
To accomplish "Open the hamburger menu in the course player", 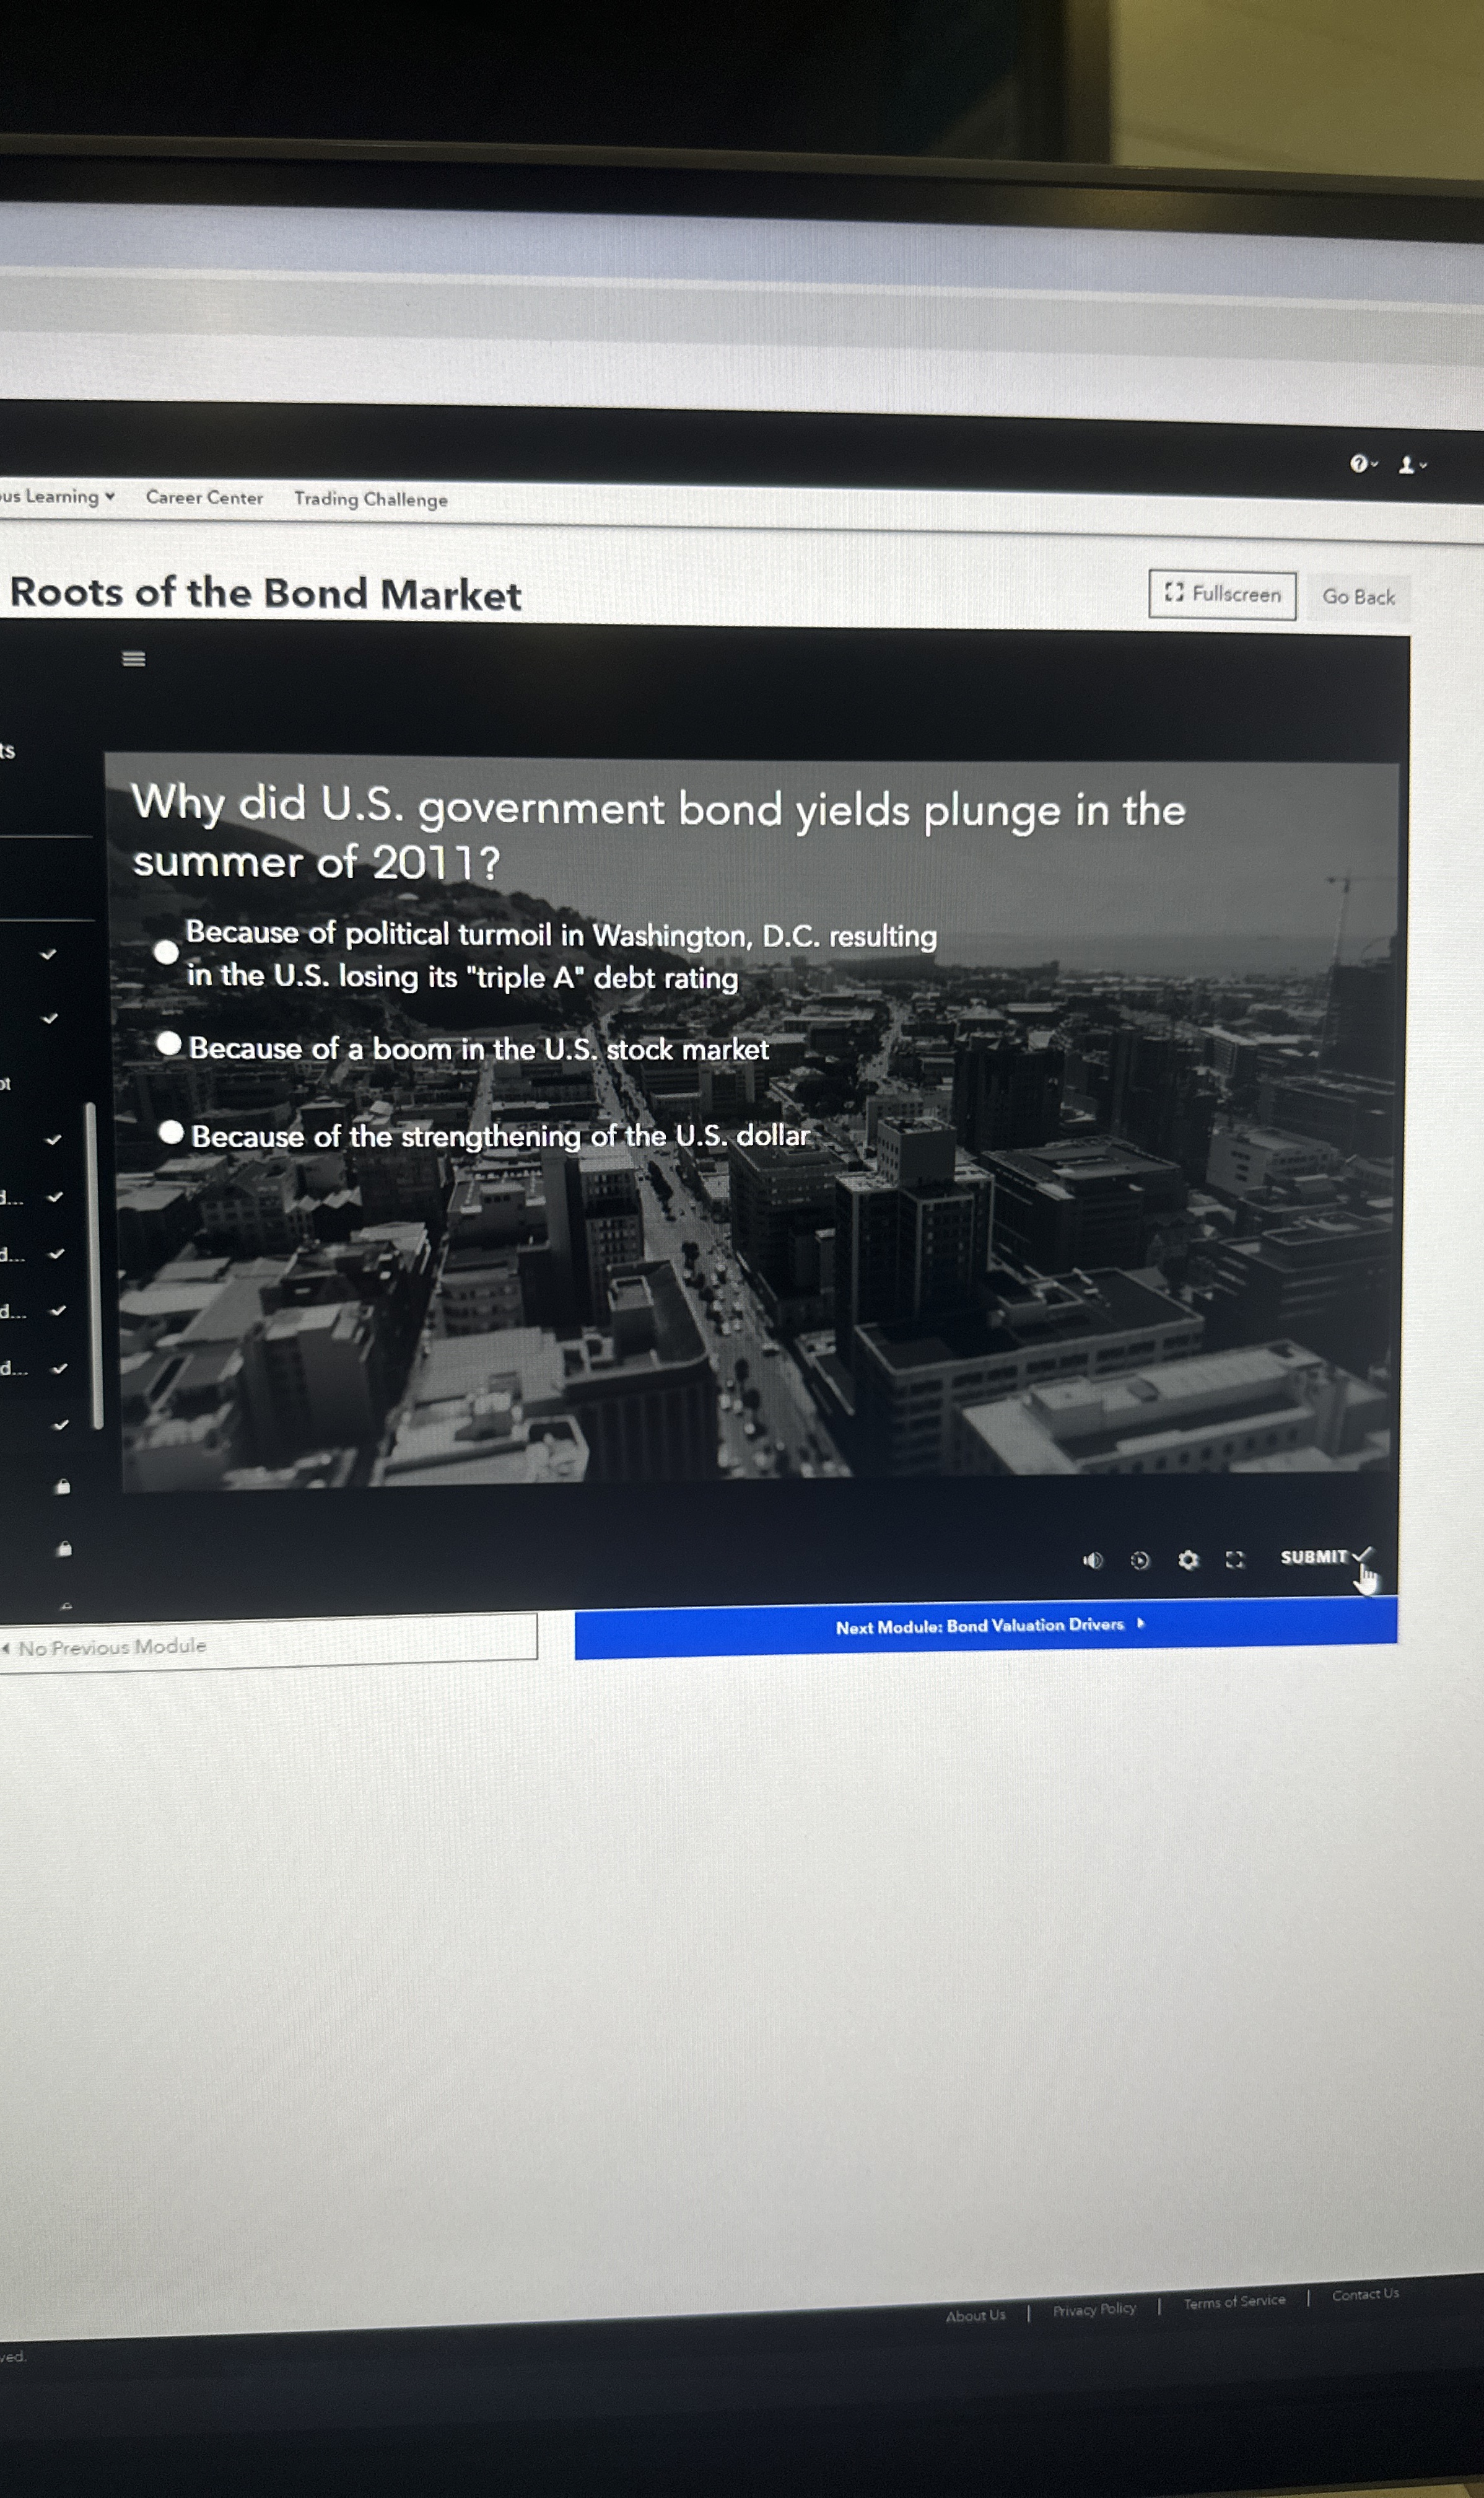I will (x=134, y=658).
